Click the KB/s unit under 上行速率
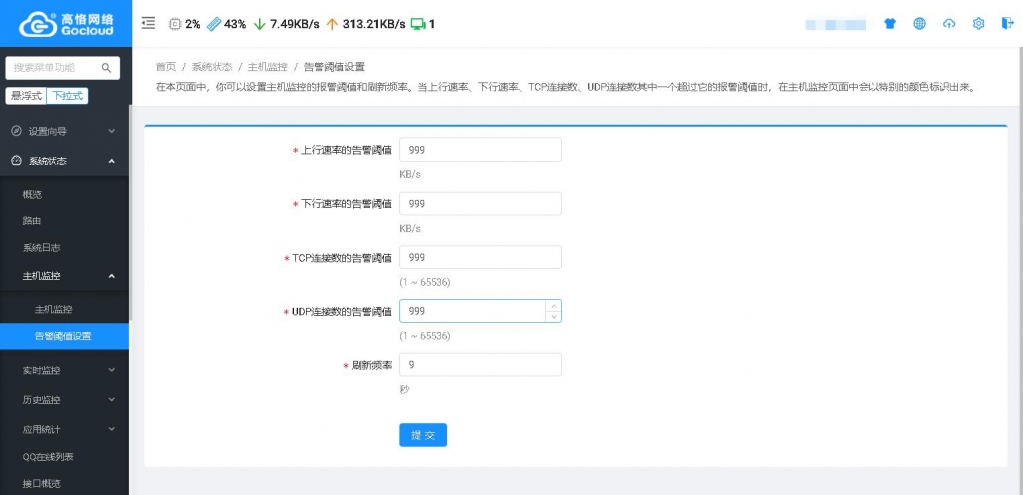Image resolution: width=1023 pixels, height=495 pixels. point(410,175)
